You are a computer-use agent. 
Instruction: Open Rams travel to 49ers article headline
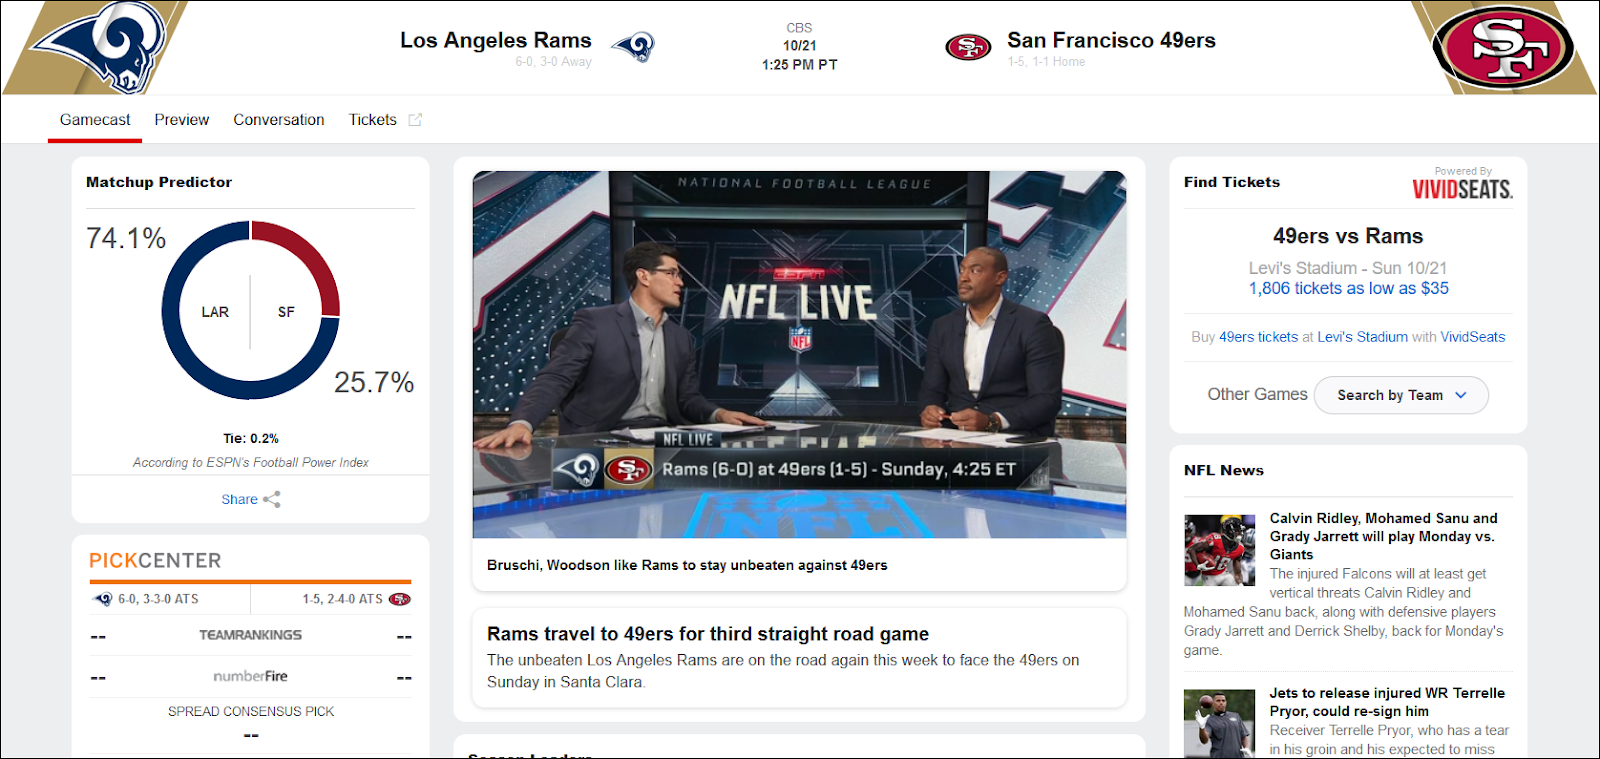pyautogui.click(x=708, y=634)
